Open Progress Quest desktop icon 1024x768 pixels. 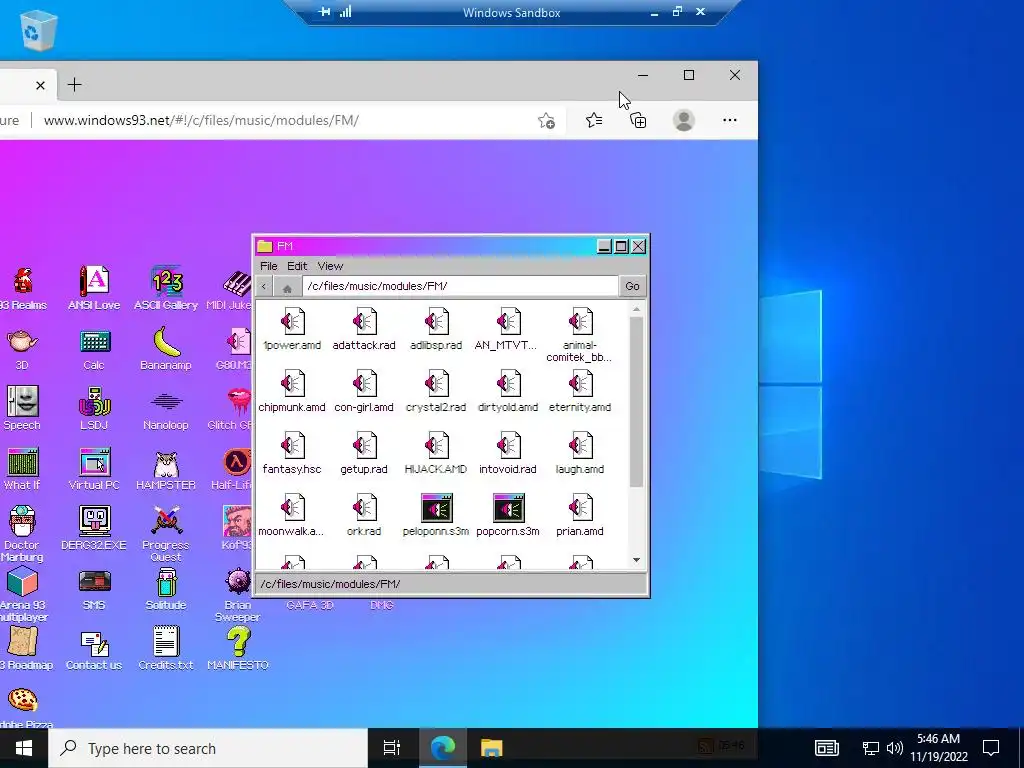coord(166,534)
